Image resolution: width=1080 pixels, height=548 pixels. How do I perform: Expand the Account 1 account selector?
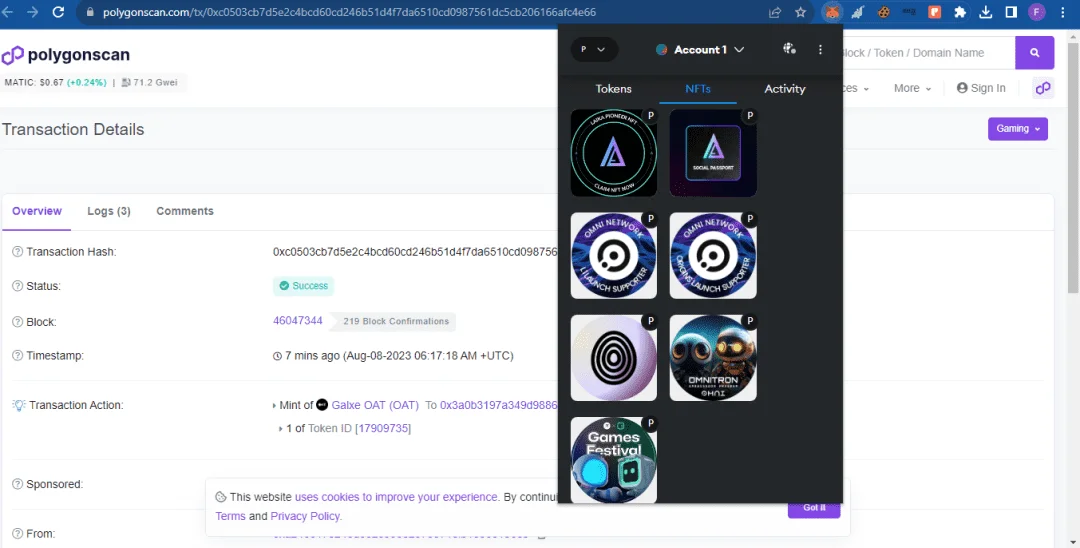pyautogui.click(x=700, y=50)
